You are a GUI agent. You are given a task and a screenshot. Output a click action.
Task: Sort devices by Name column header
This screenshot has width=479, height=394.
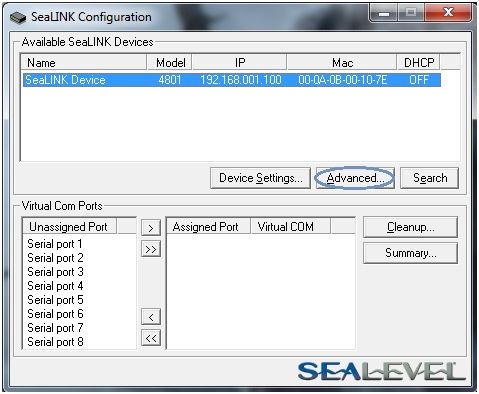coord(84,62)
